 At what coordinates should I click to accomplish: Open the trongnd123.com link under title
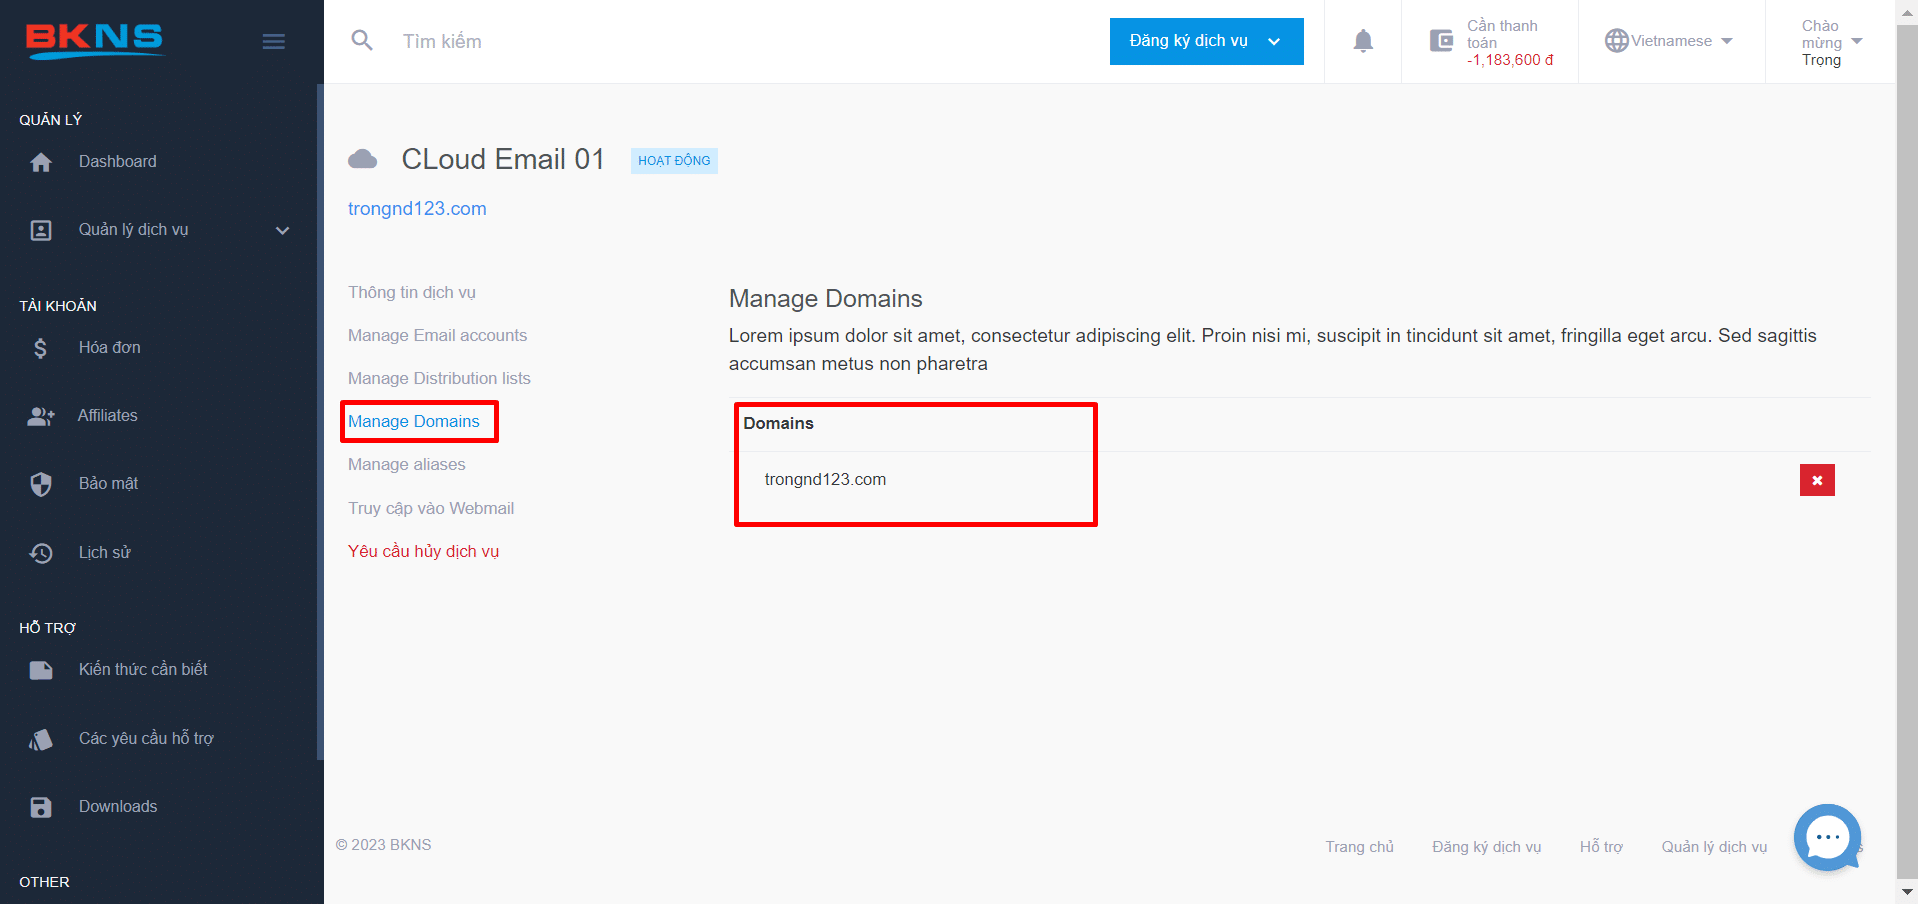(417, 208)
